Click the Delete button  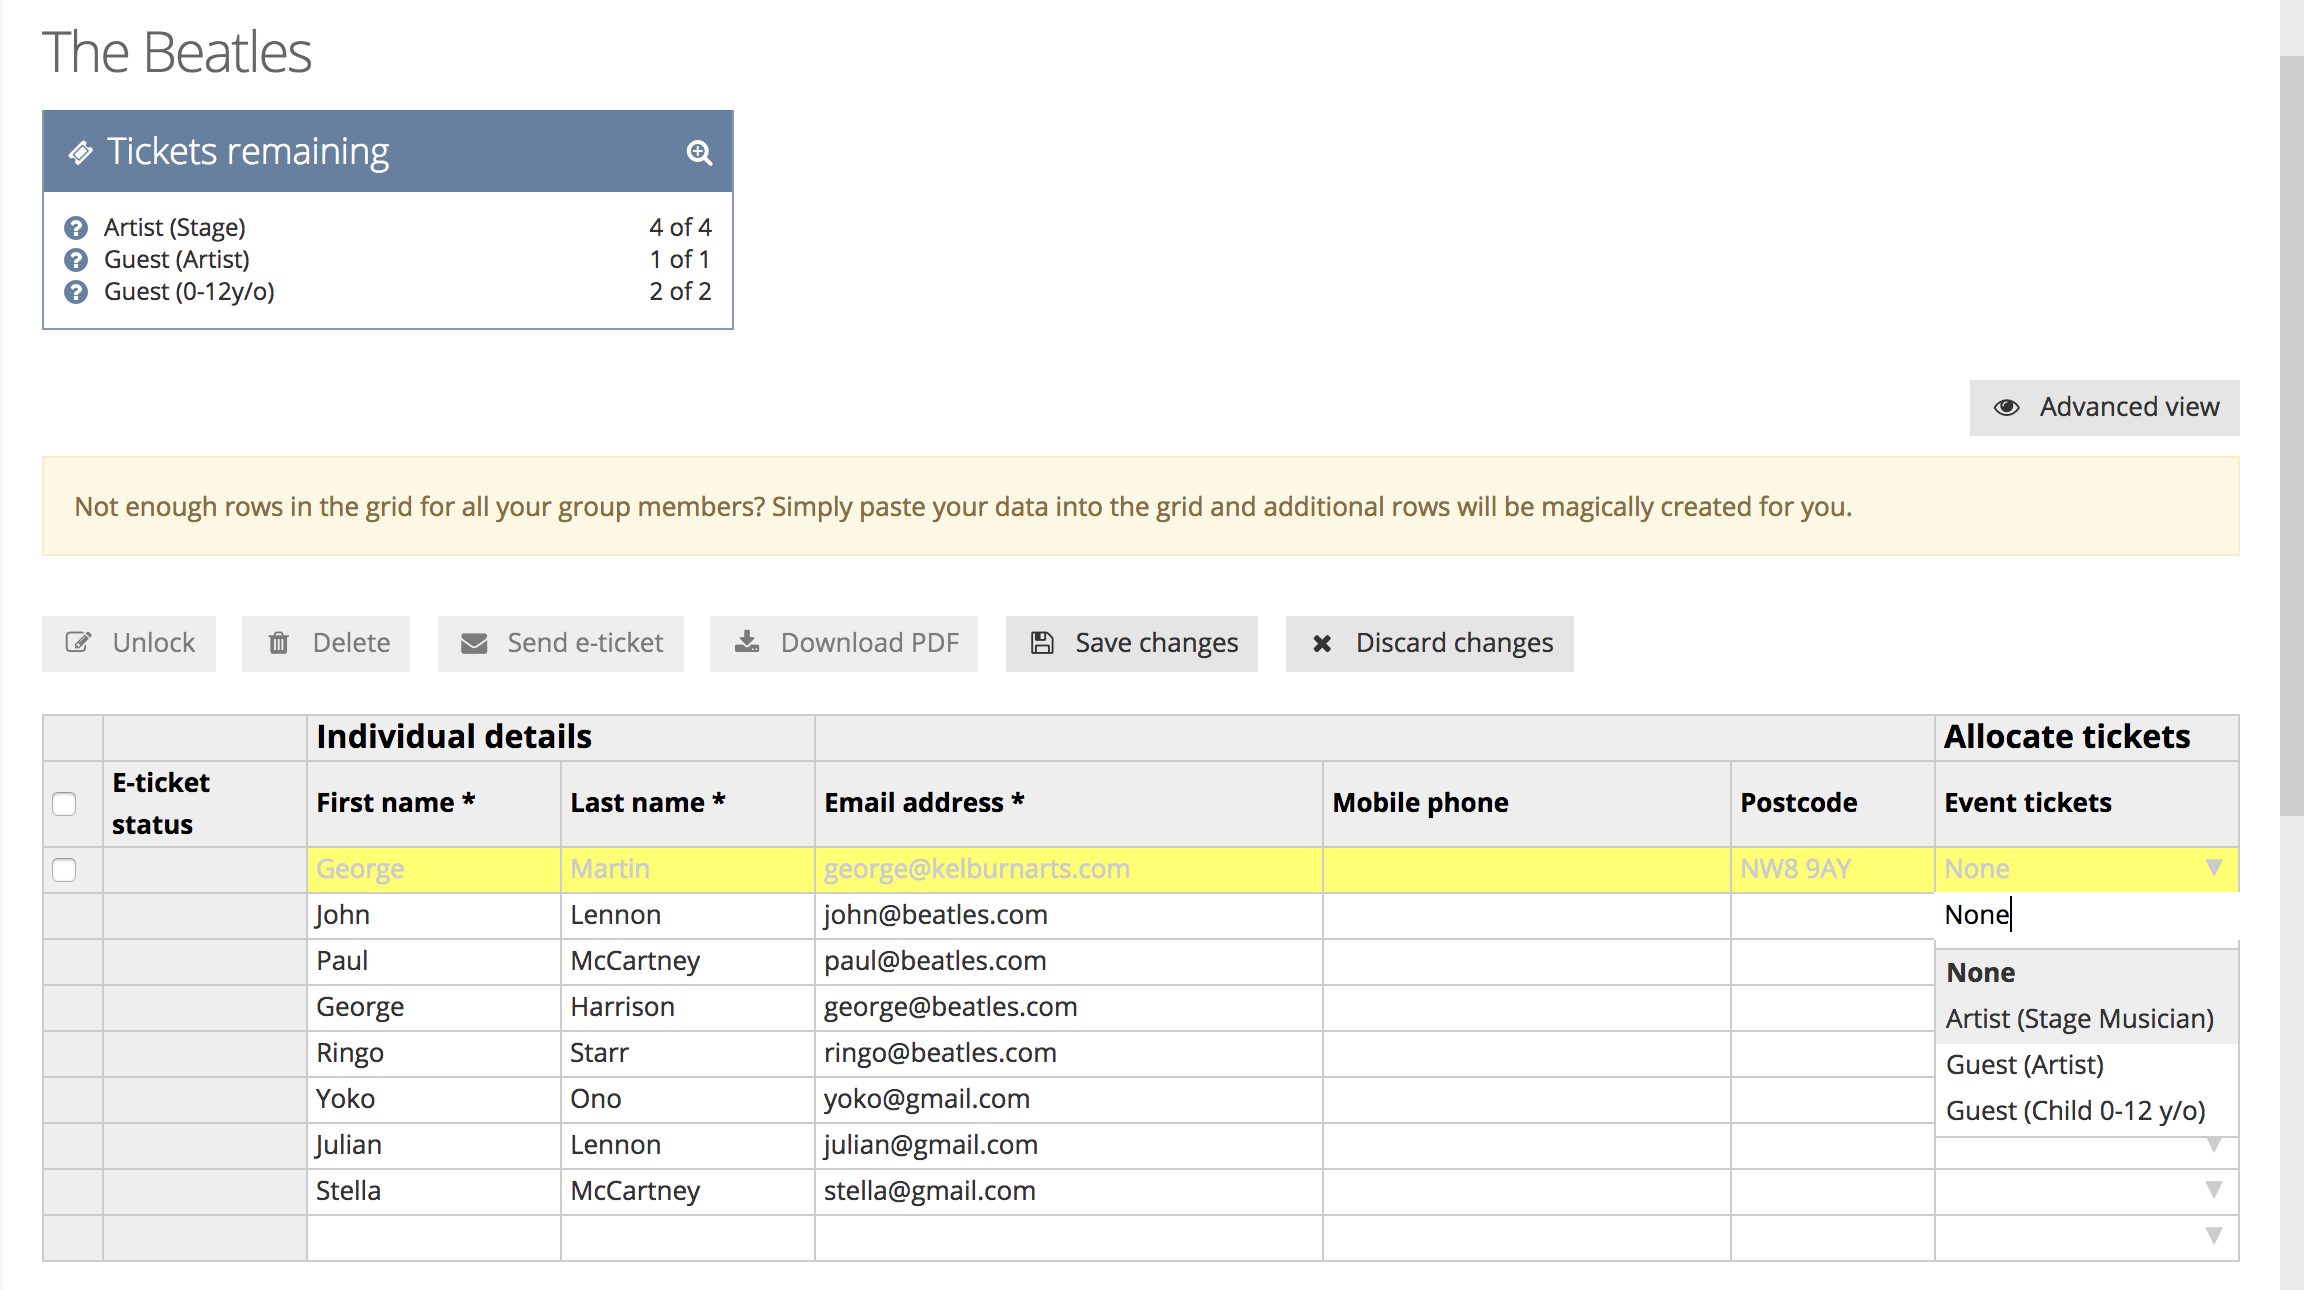pyautogui.click(x=326, y=643)
